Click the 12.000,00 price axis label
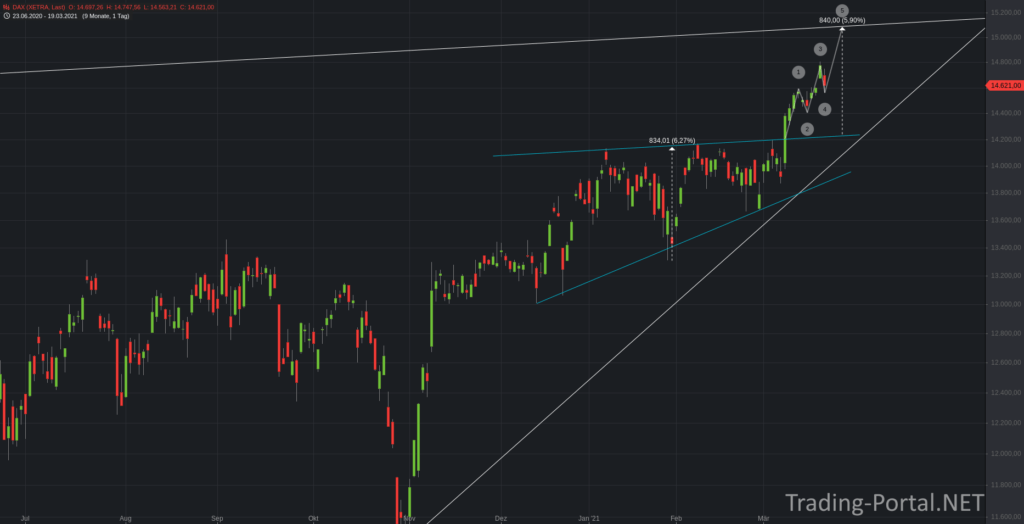1024x524 pixels. click(x=1008, y=454)
